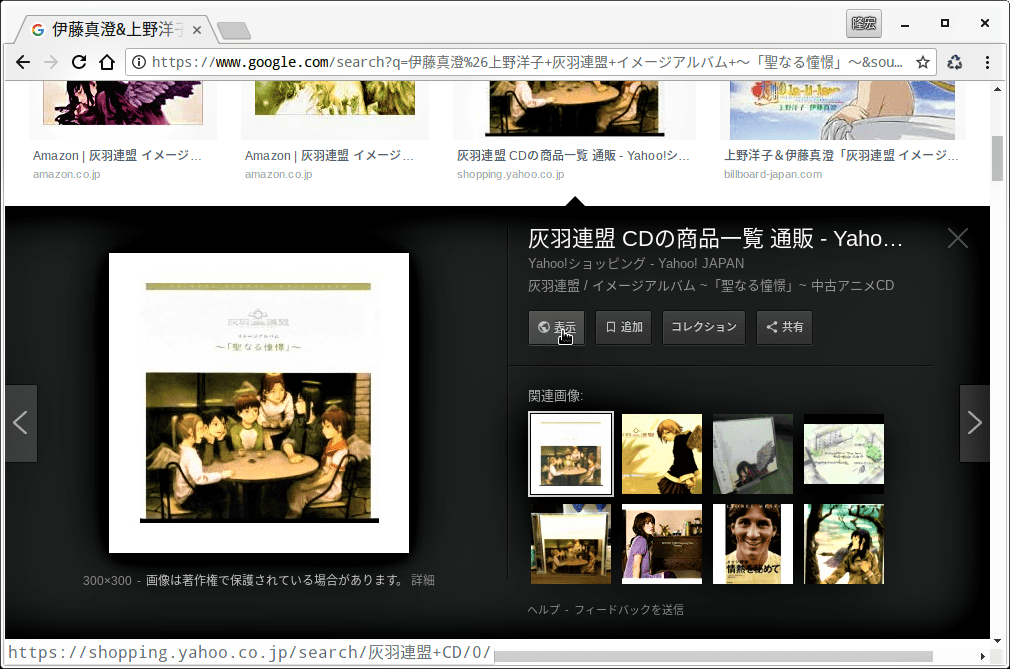Maximize the browser window
This screenshot has height=669, width=1010.
coord(944,23)
